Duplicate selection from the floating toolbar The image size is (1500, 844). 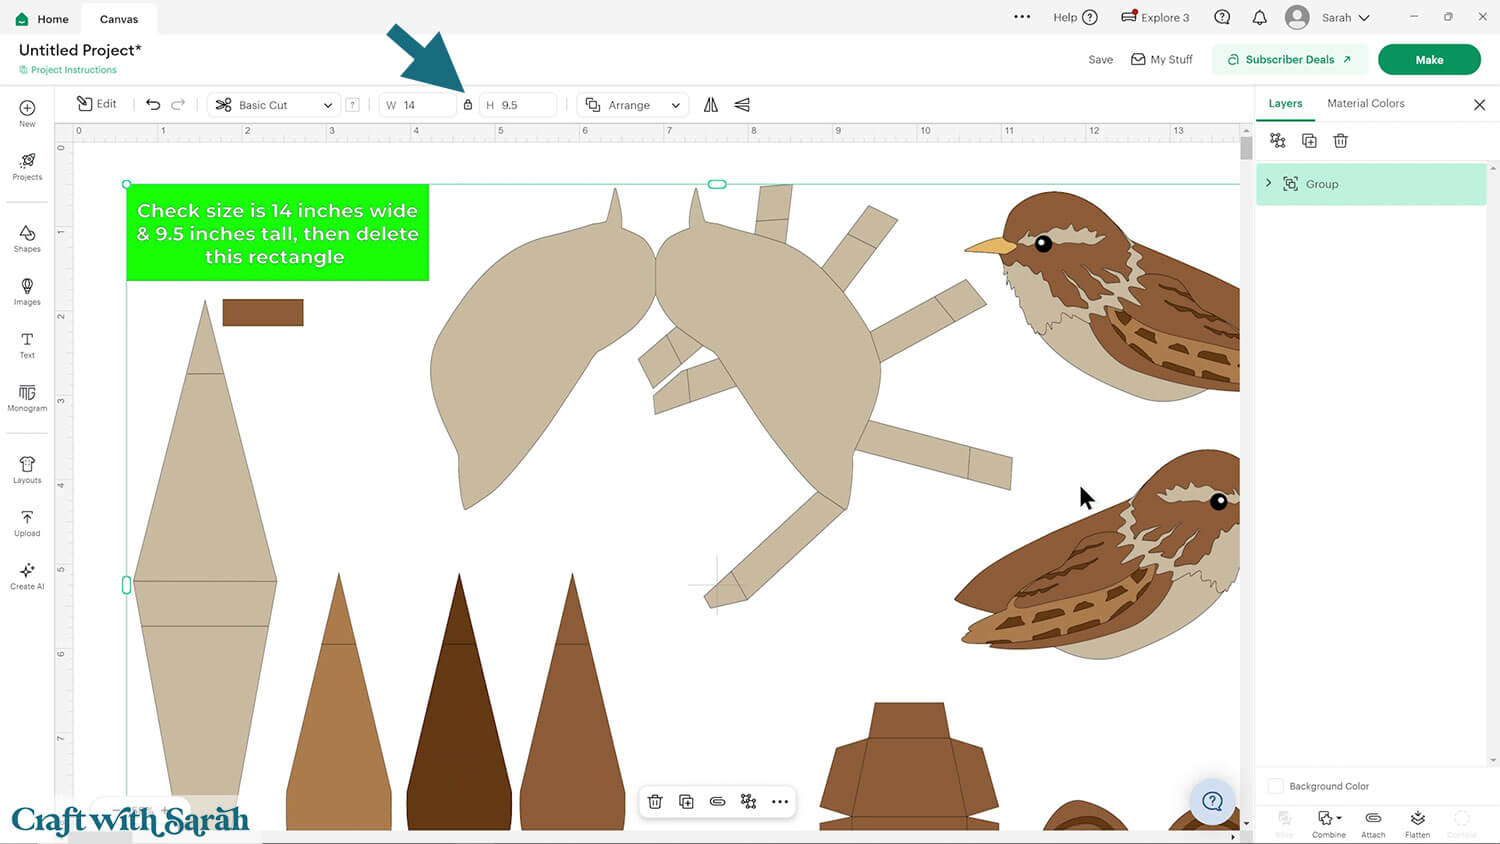point(686,801)
